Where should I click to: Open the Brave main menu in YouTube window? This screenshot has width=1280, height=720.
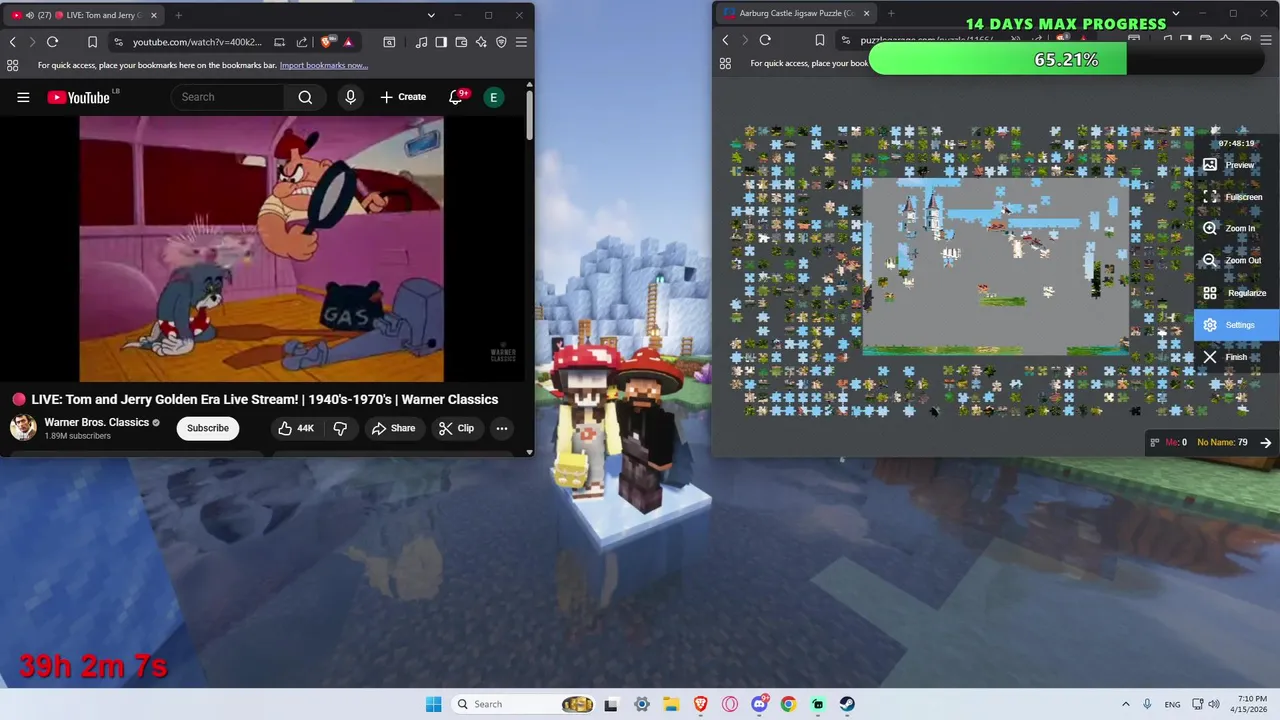pyautogui.click(x=521, y=42)
